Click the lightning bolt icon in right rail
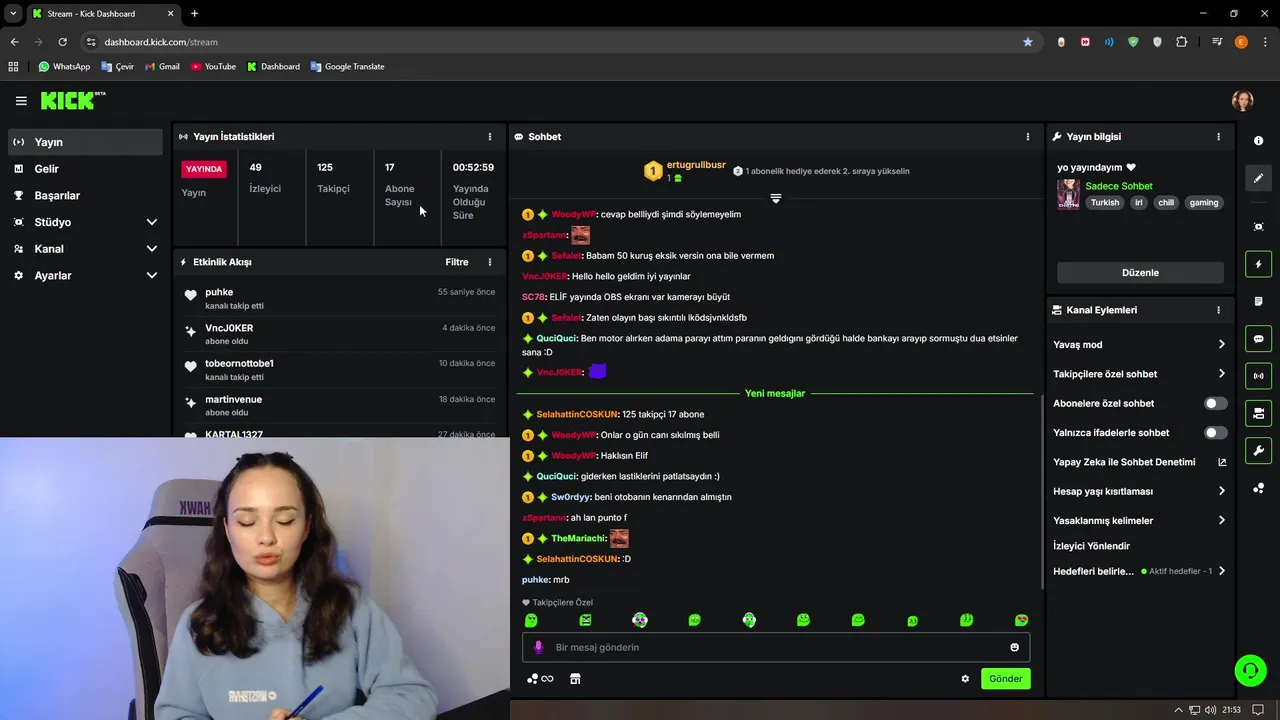Image resolution: width=1280 pixels, height=720 pixels. coord(1259,264)
